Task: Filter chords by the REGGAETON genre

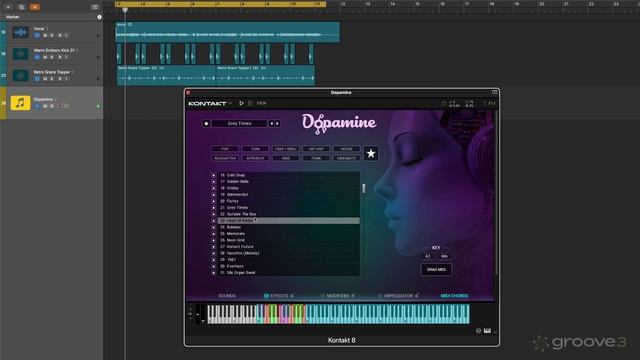Action: point(225,158)
